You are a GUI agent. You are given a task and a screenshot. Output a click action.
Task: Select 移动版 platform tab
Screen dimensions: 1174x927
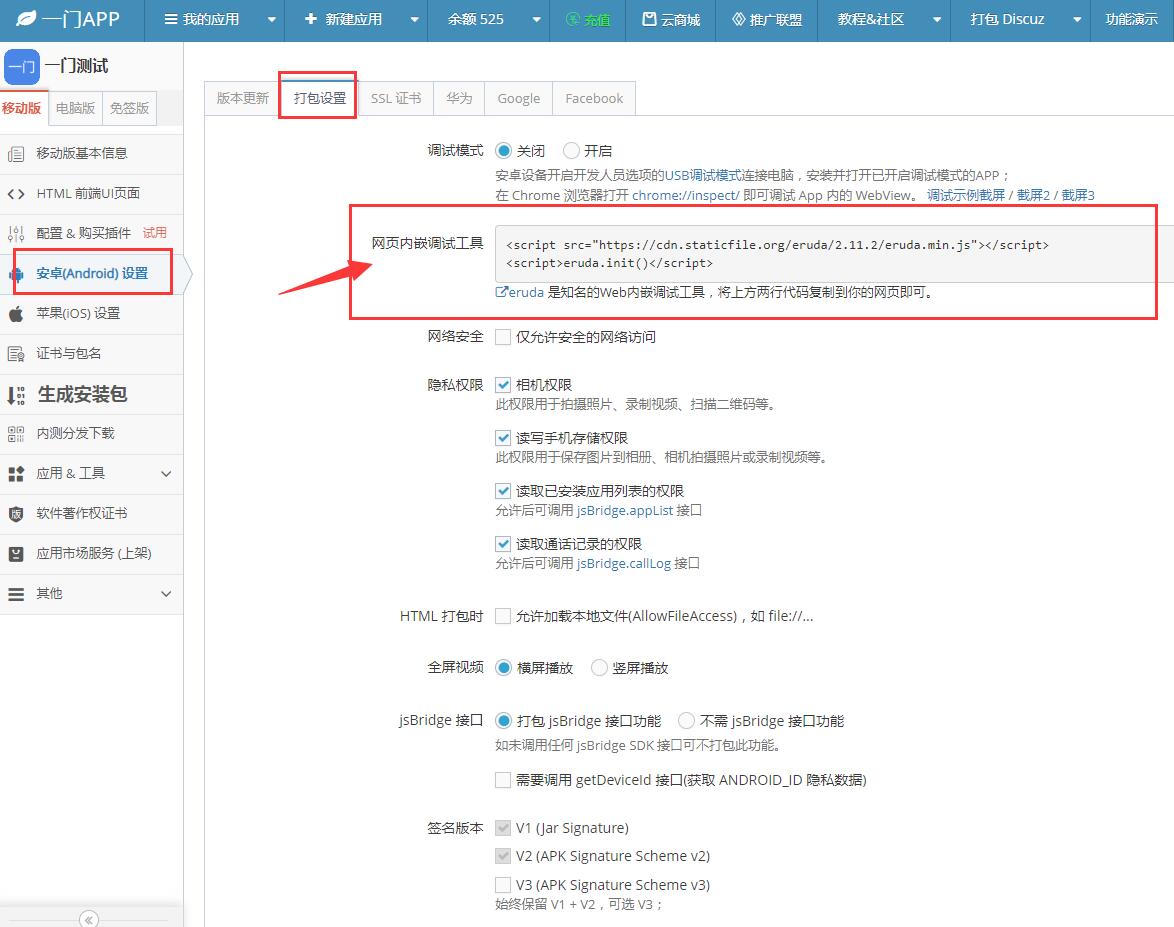[22, 109]
